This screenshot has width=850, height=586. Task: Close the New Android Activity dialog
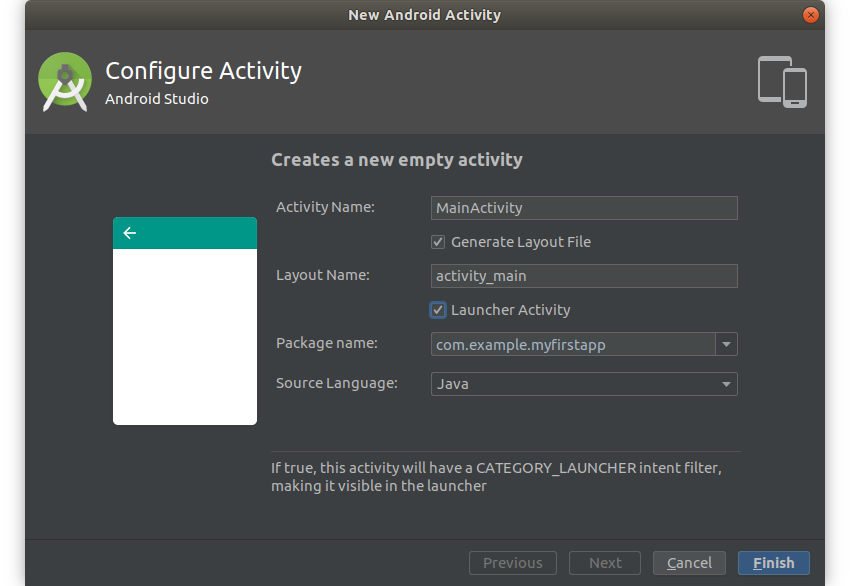811,15
